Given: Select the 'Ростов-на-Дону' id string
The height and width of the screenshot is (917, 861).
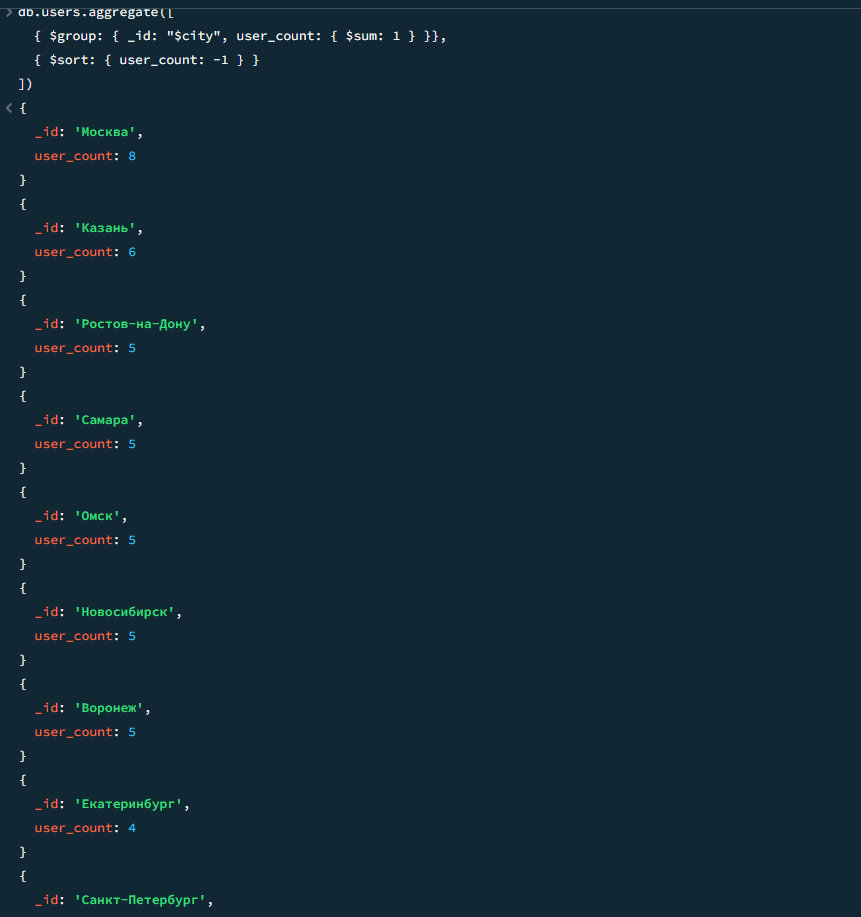Looking at the screenshot, I should pos(136,324).
